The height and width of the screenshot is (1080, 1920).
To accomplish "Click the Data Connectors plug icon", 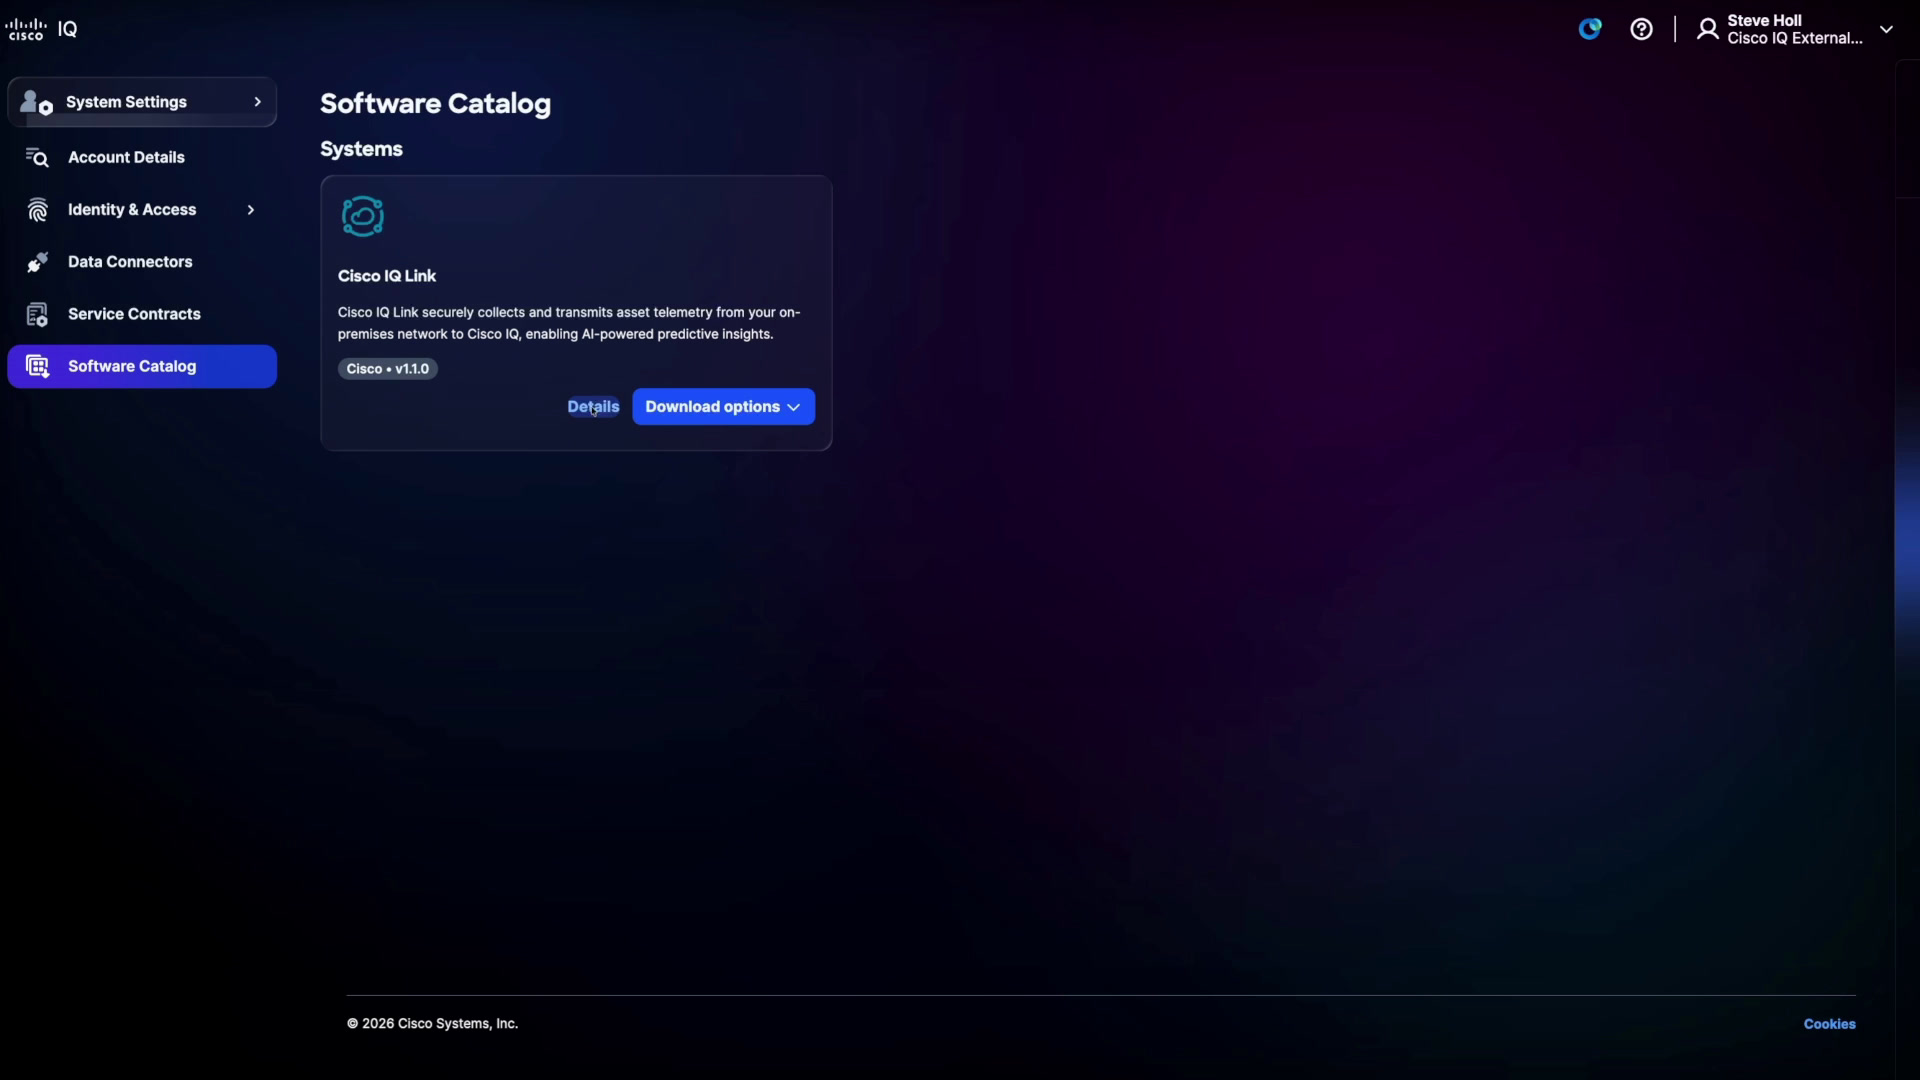I will 37,262.
